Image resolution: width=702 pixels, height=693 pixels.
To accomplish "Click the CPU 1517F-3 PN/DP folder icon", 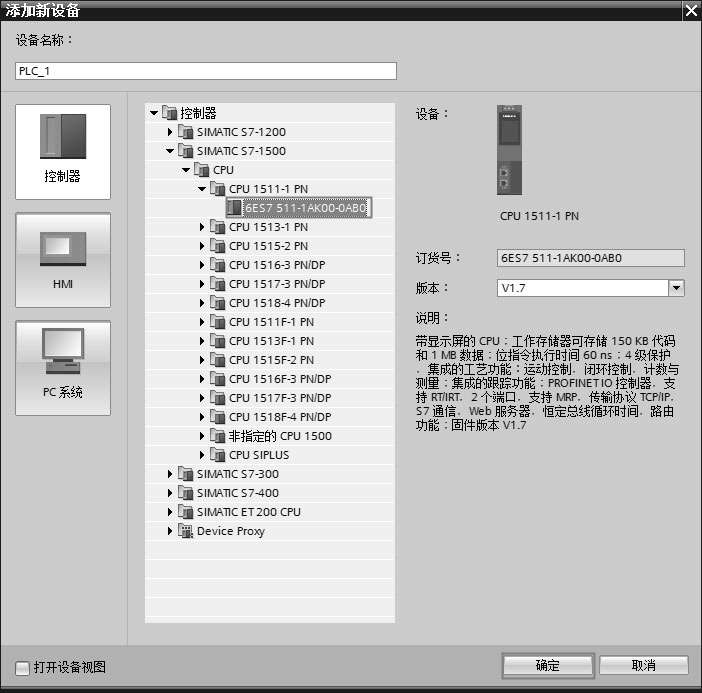I will point(218,398).
